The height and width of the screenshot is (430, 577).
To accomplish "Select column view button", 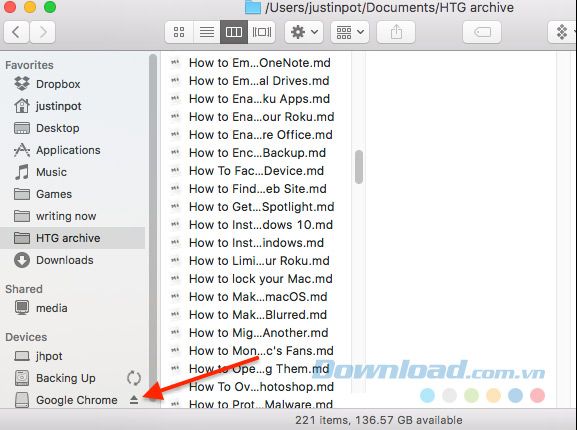I will (x=234, y=32).
